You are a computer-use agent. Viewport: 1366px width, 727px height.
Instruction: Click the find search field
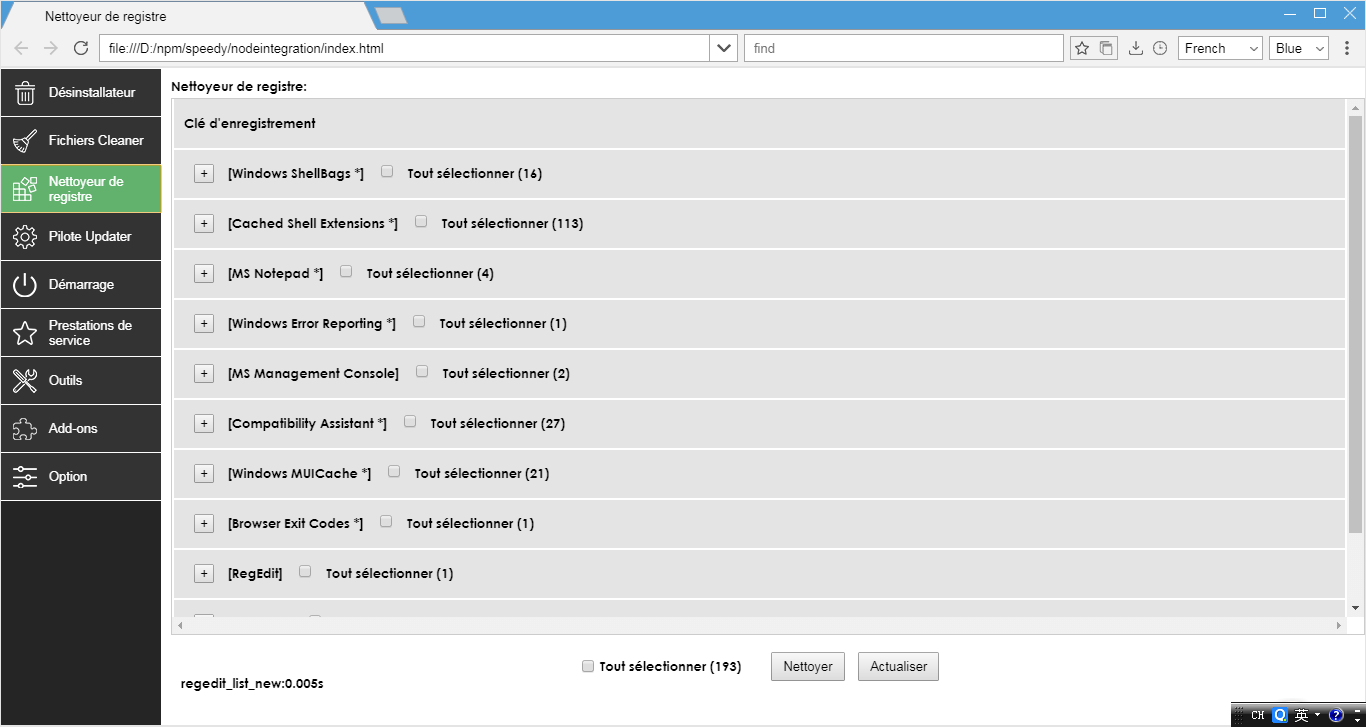click(903, 48)
